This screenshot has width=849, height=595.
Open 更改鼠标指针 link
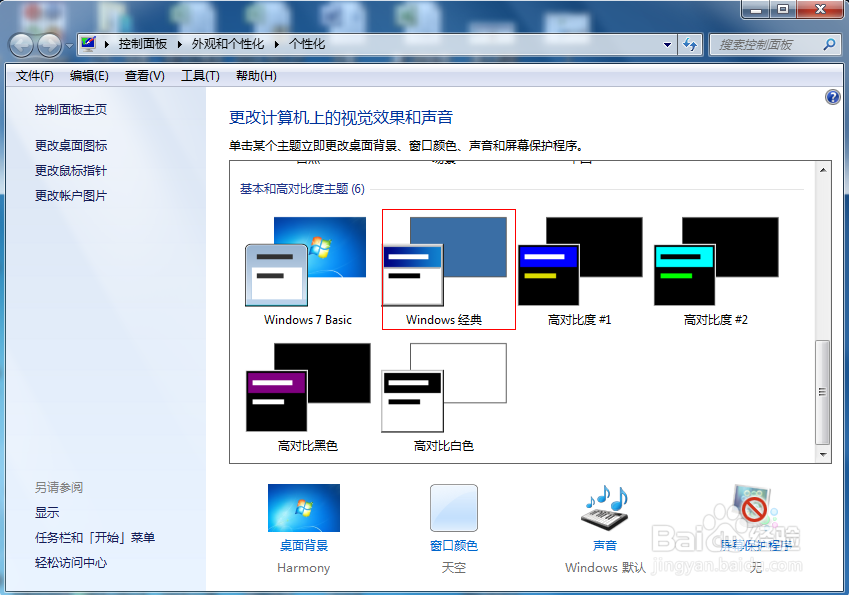(x=71, y=171)
